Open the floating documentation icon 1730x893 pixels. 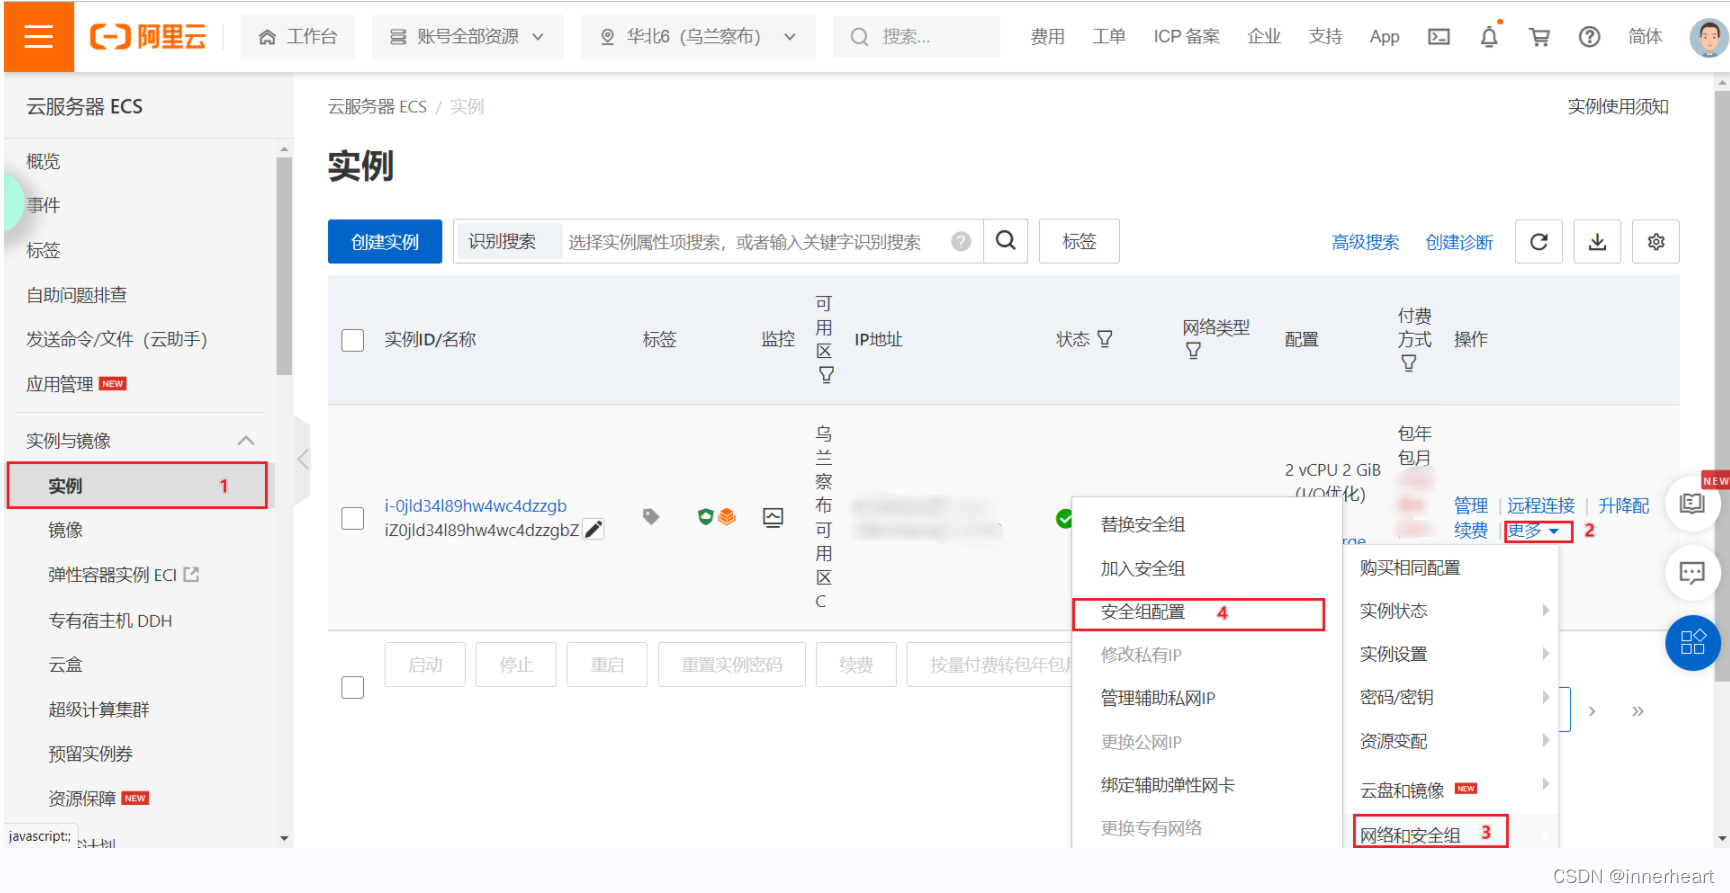1692,503
